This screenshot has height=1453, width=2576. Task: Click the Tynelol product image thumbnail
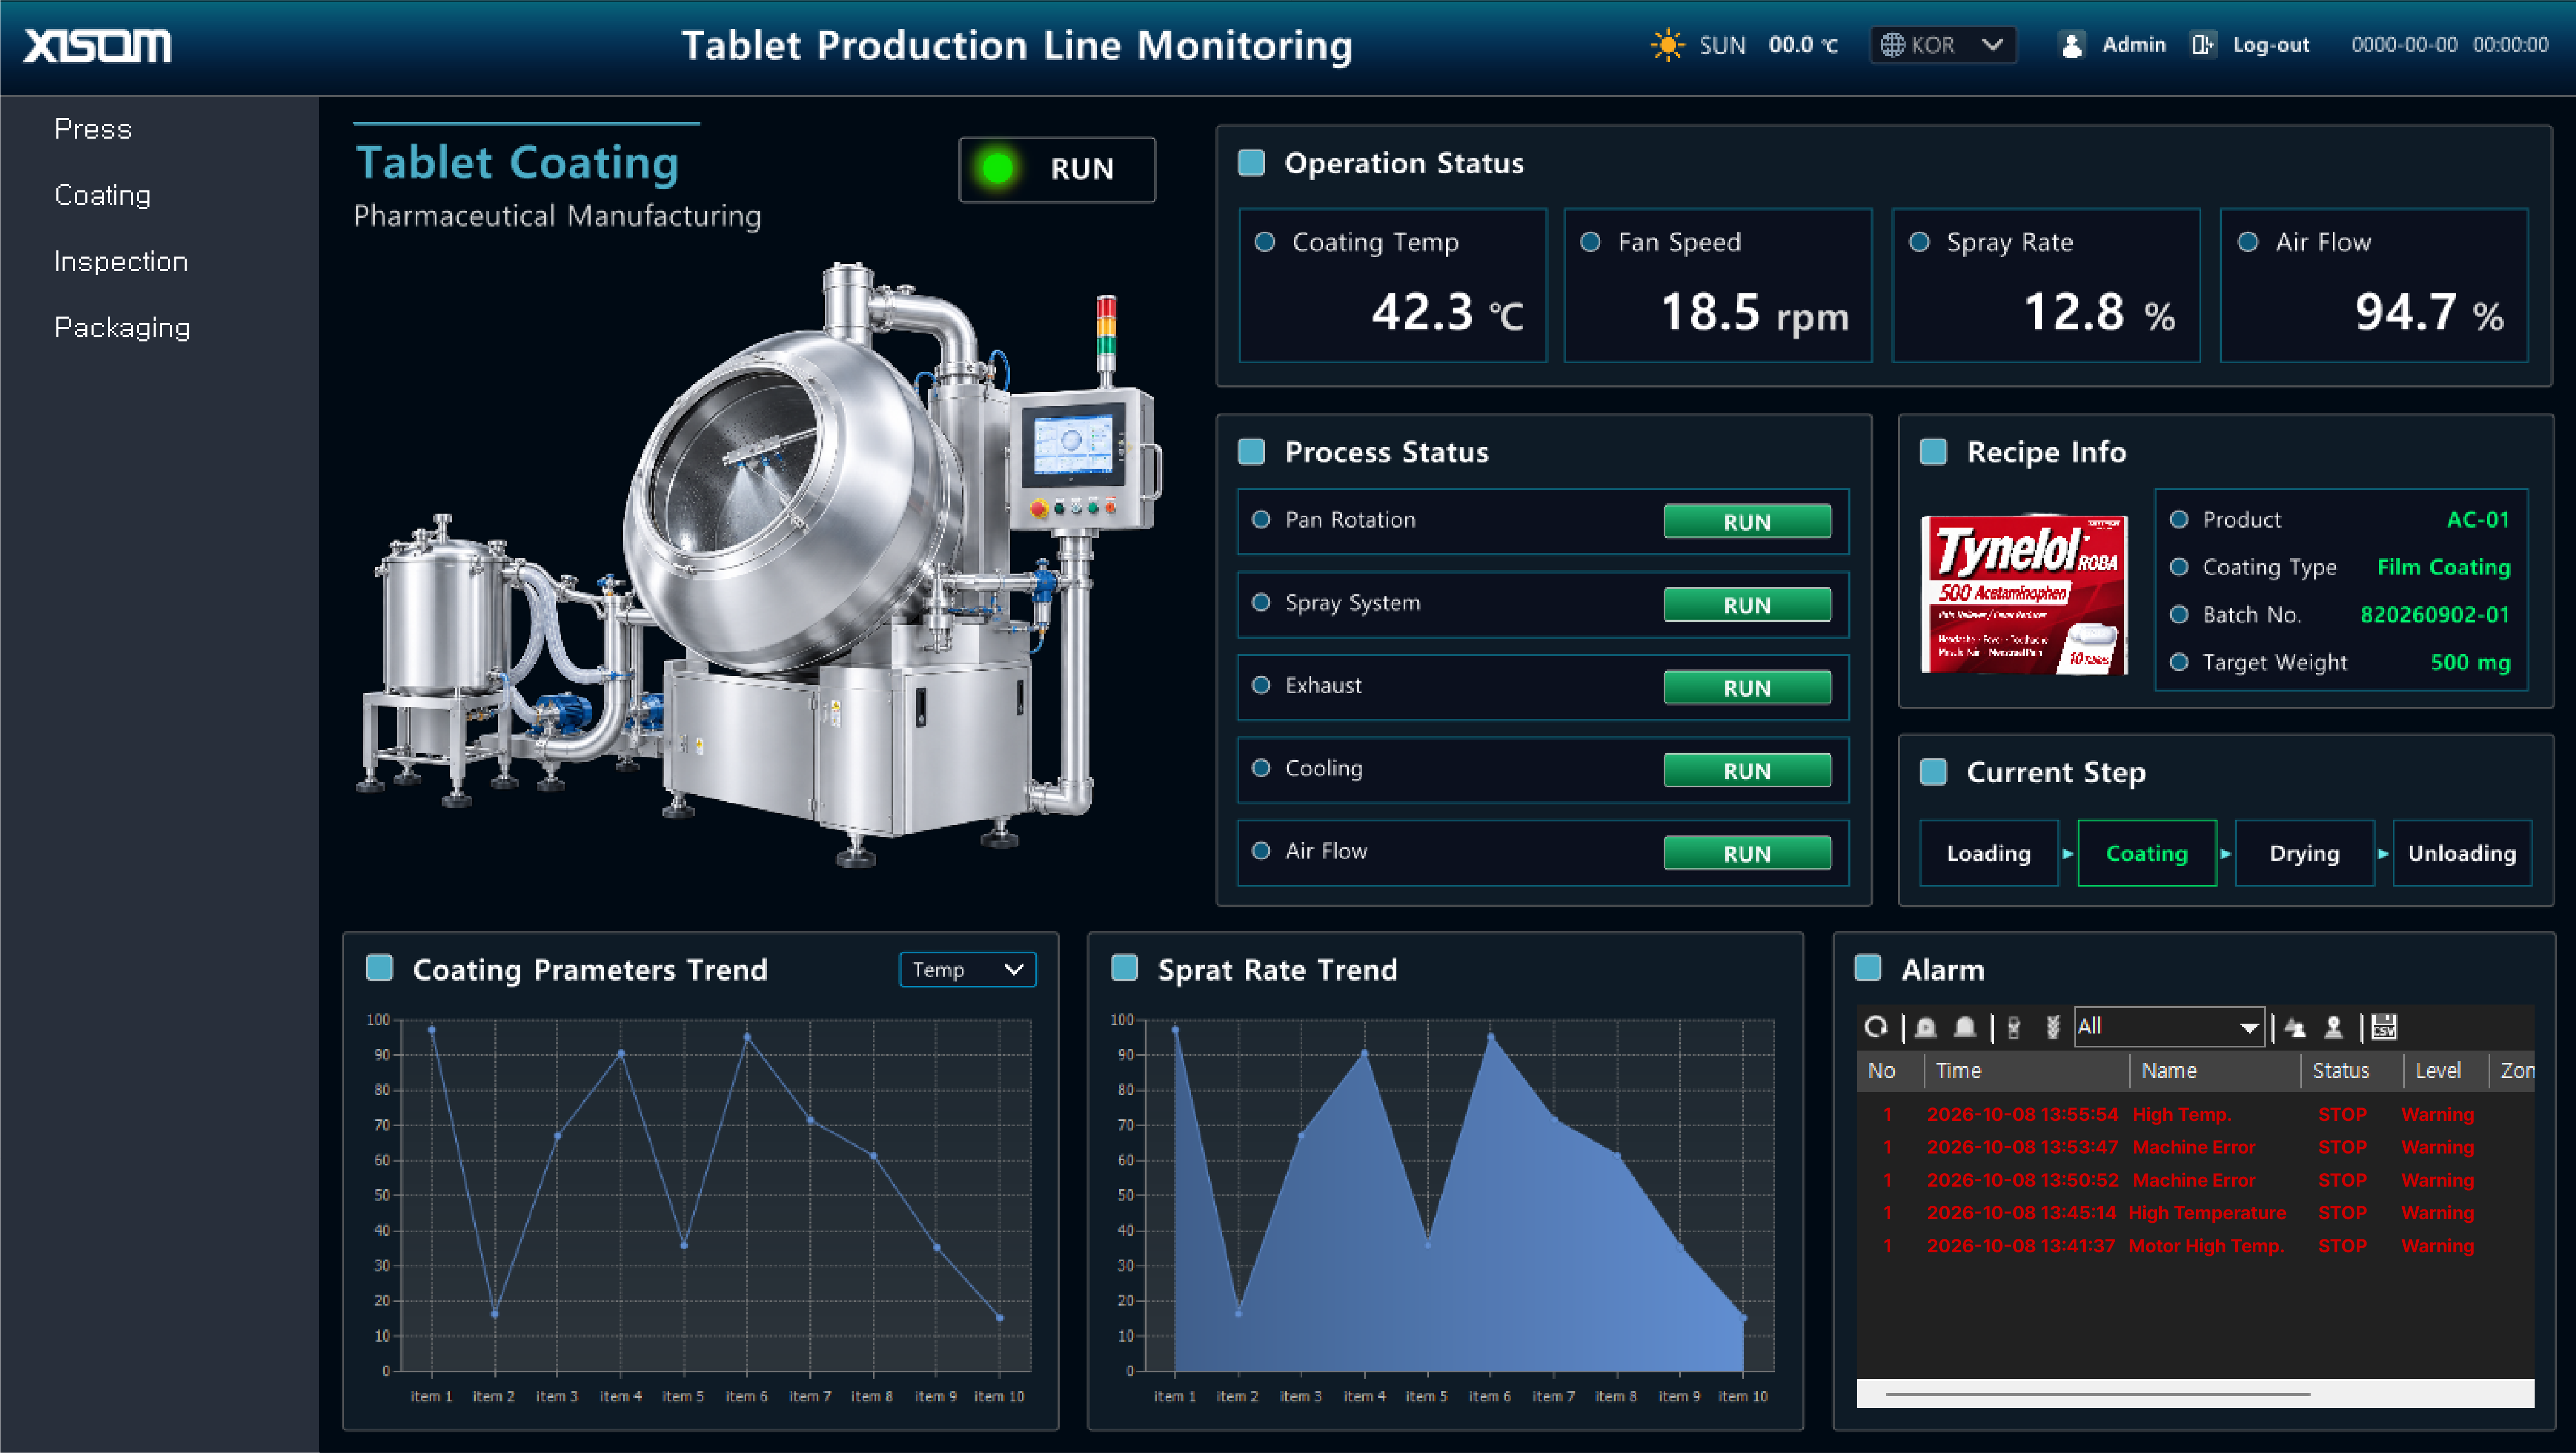pos(2024,594)
